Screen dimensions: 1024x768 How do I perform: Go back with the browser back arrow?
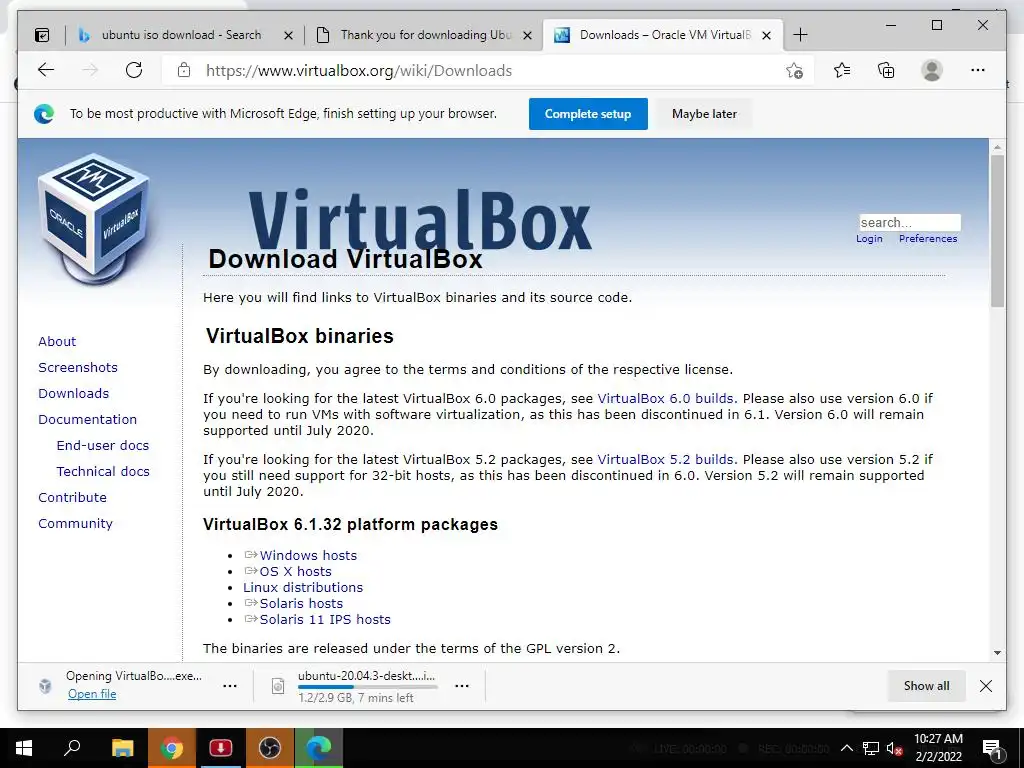click(x=46, y=70)
